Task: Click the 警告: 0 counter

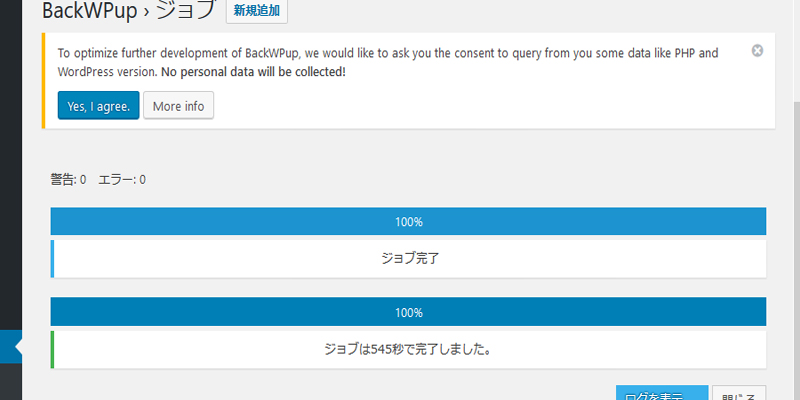Action: [x=68, y=180]
